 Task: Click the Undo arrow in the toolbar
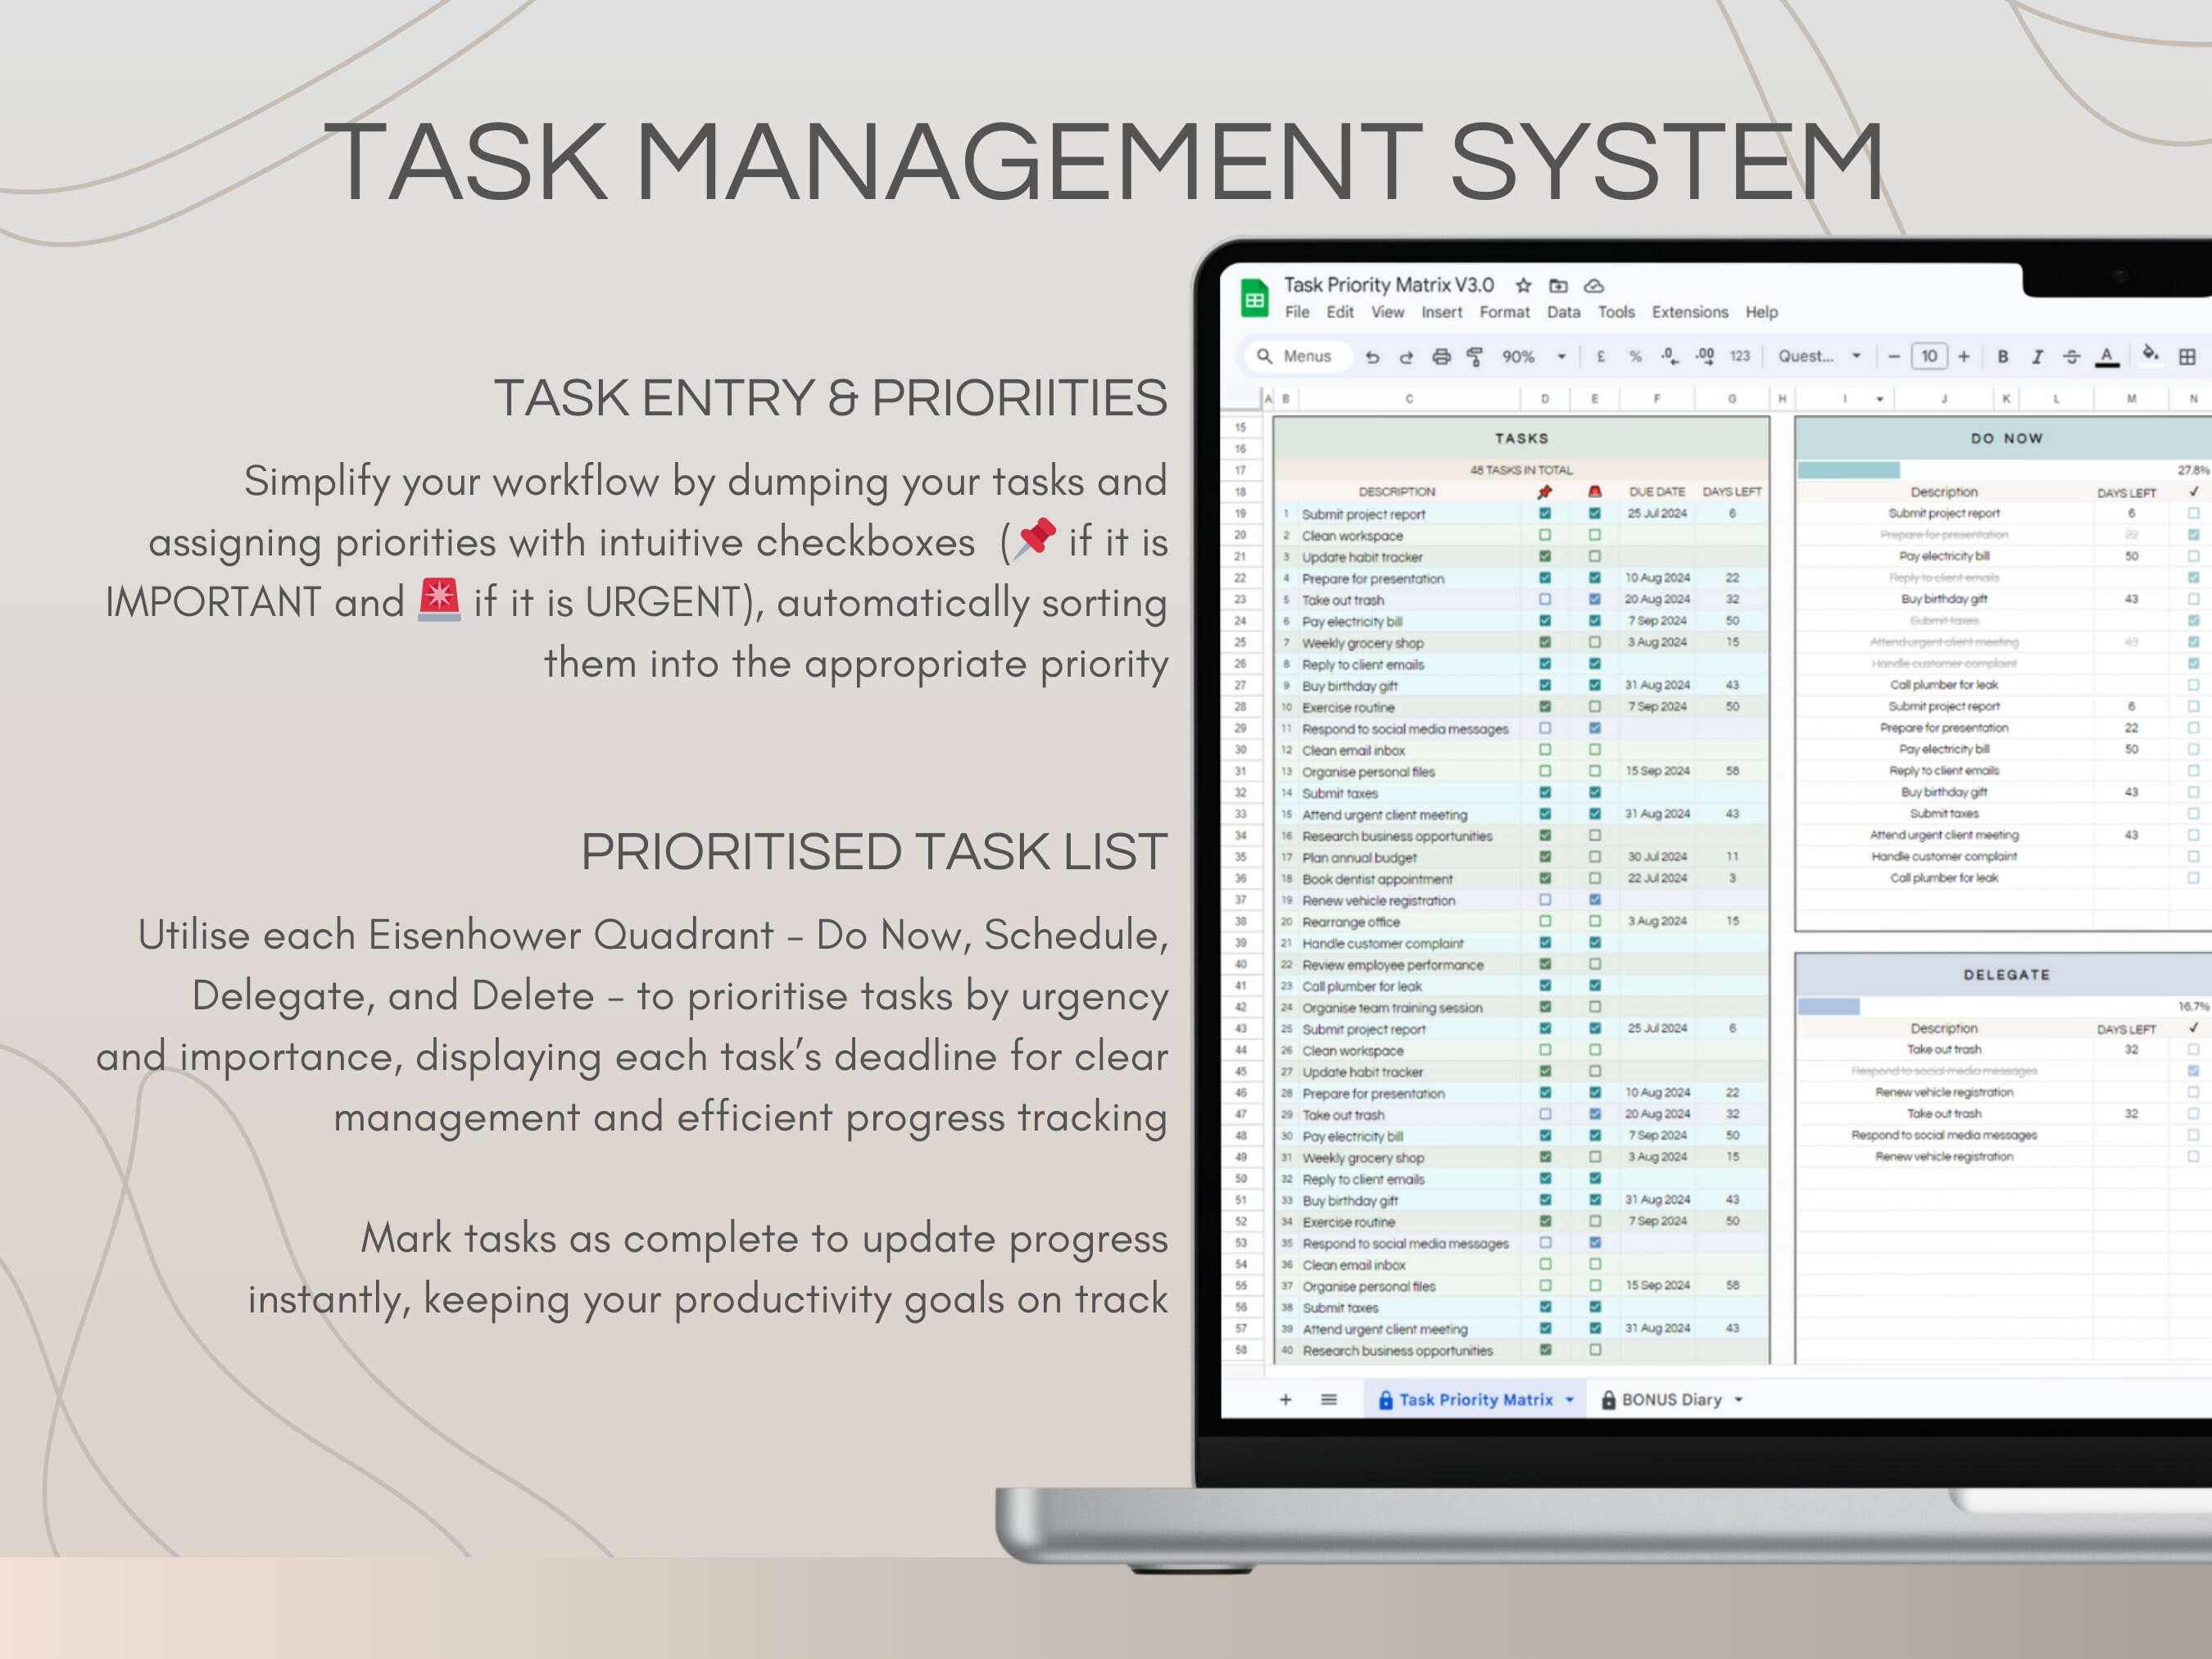[1372, 357]
